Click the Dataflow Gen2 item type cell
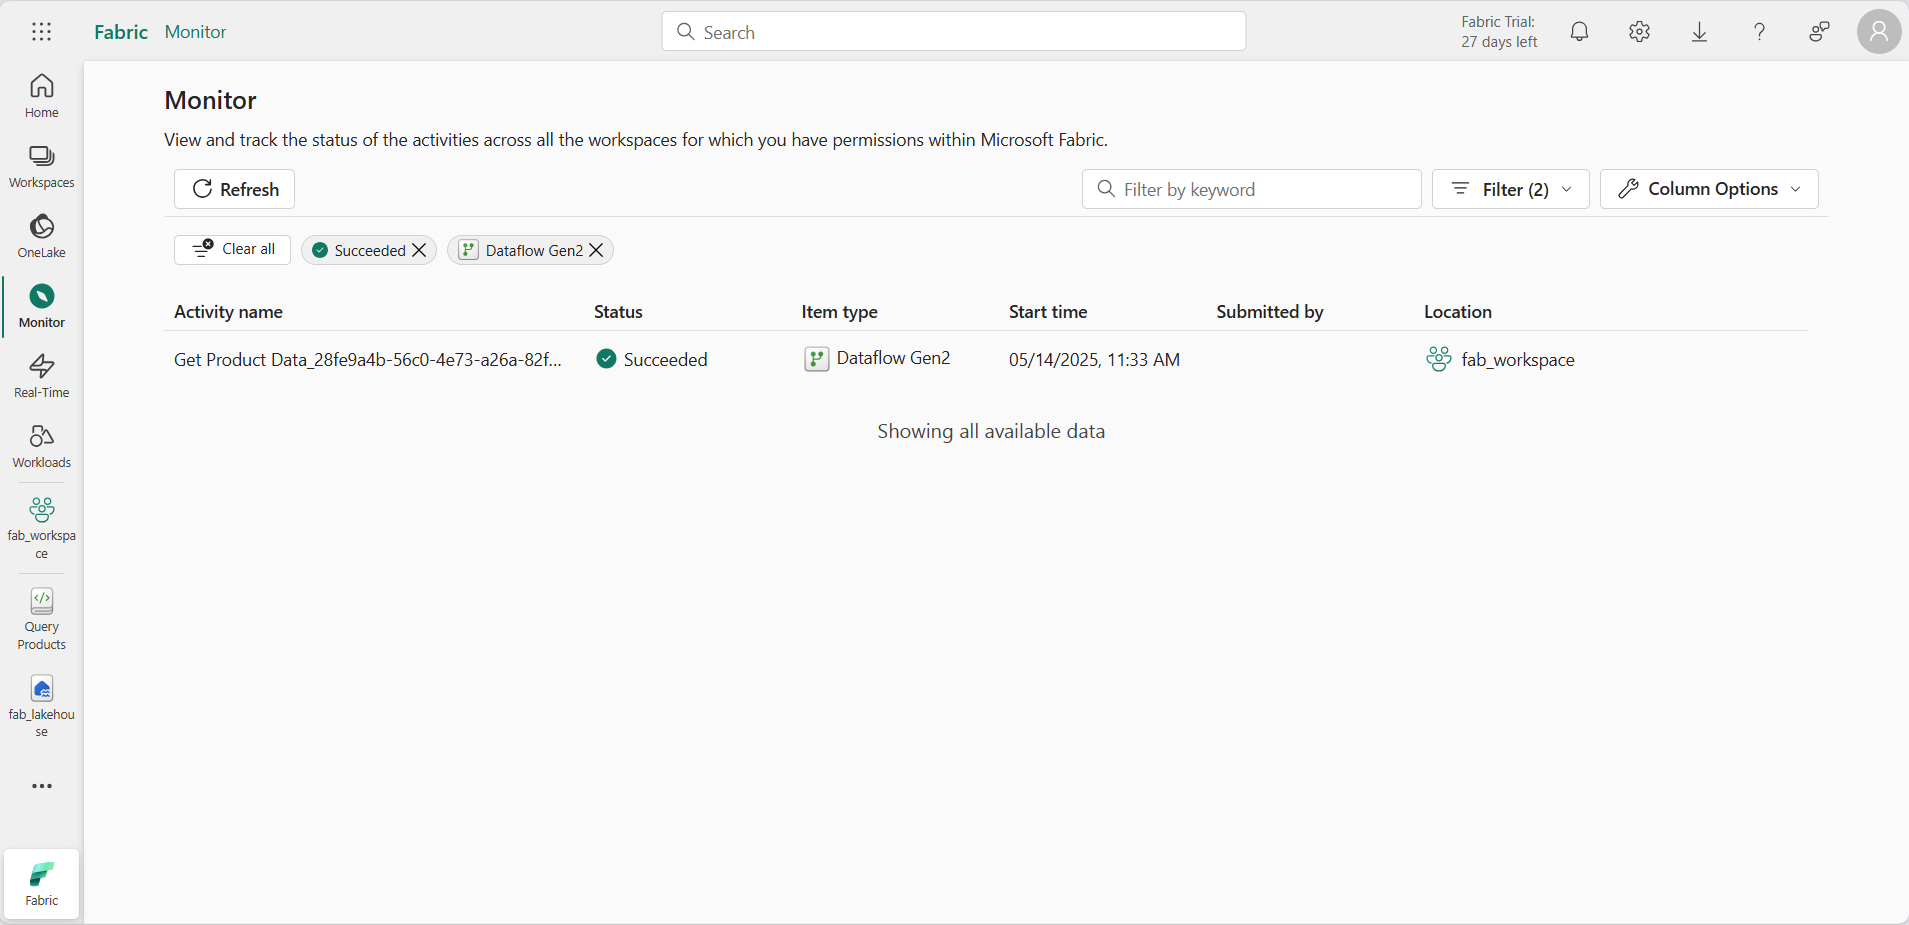The width and height of the screenshot is (1909, 925). pyautogui.click(x=877, y=359)
